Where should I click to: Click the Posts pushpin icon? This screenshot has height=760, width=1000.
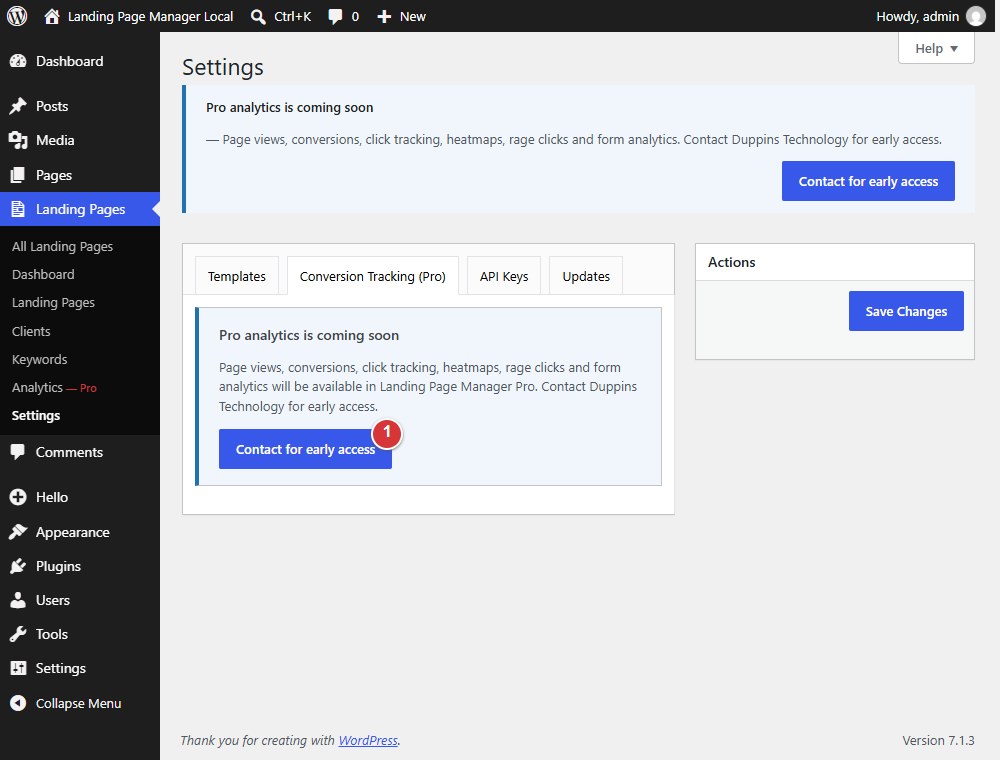[x=18, y=106]
